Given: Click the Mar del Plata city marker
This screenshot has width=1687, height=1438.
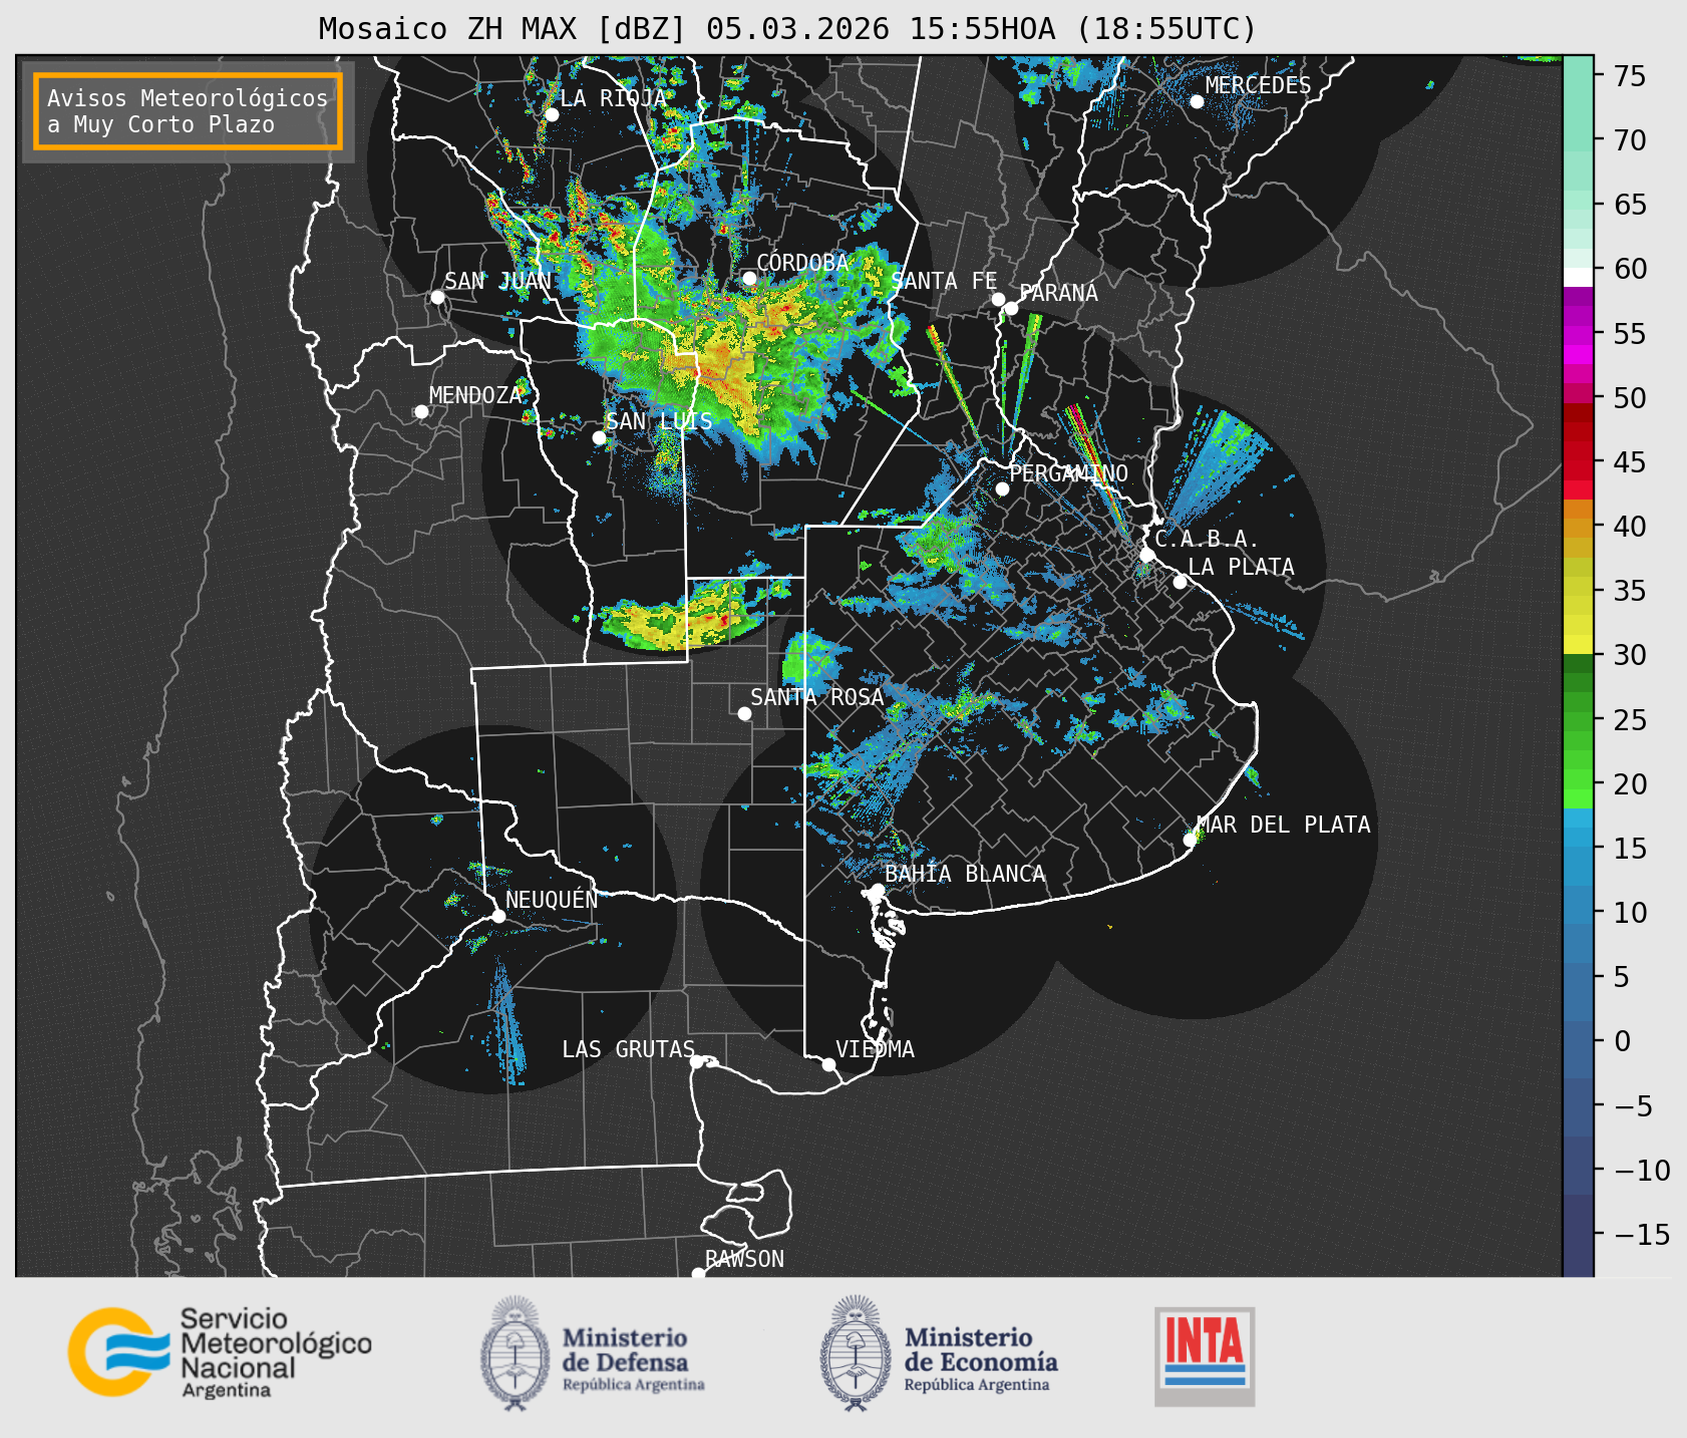Looking at the screenshot, I should pyautogui.click(x=1190, y=839).
